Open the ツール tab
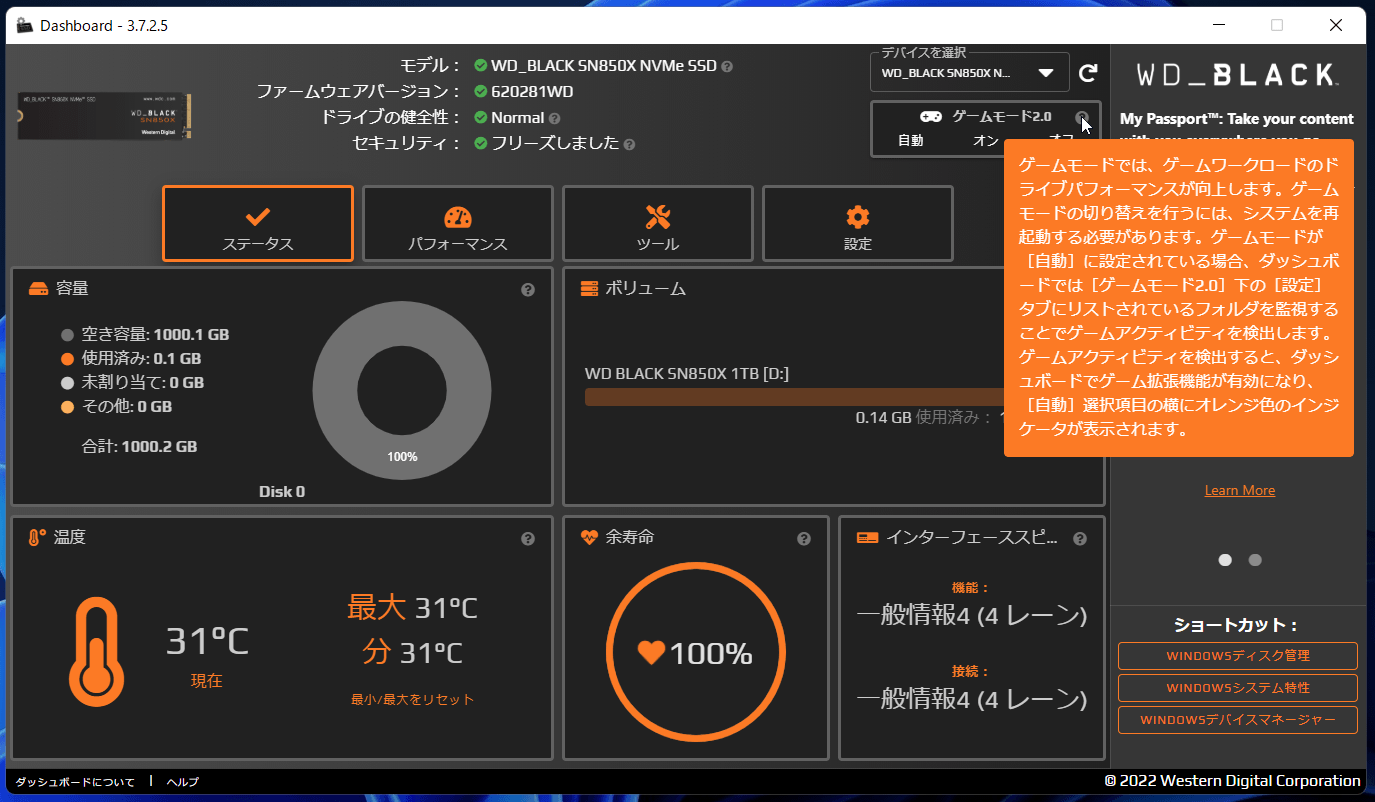The image size is (1375, 802). tap(658, 224)
